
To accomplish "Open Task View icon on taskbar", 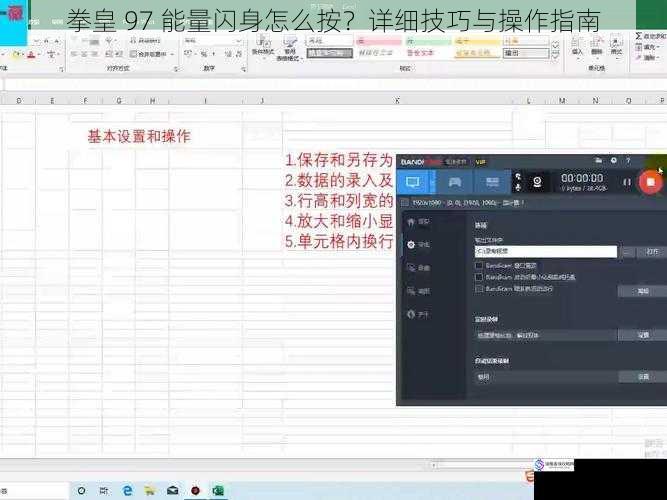I will point(104,491).
